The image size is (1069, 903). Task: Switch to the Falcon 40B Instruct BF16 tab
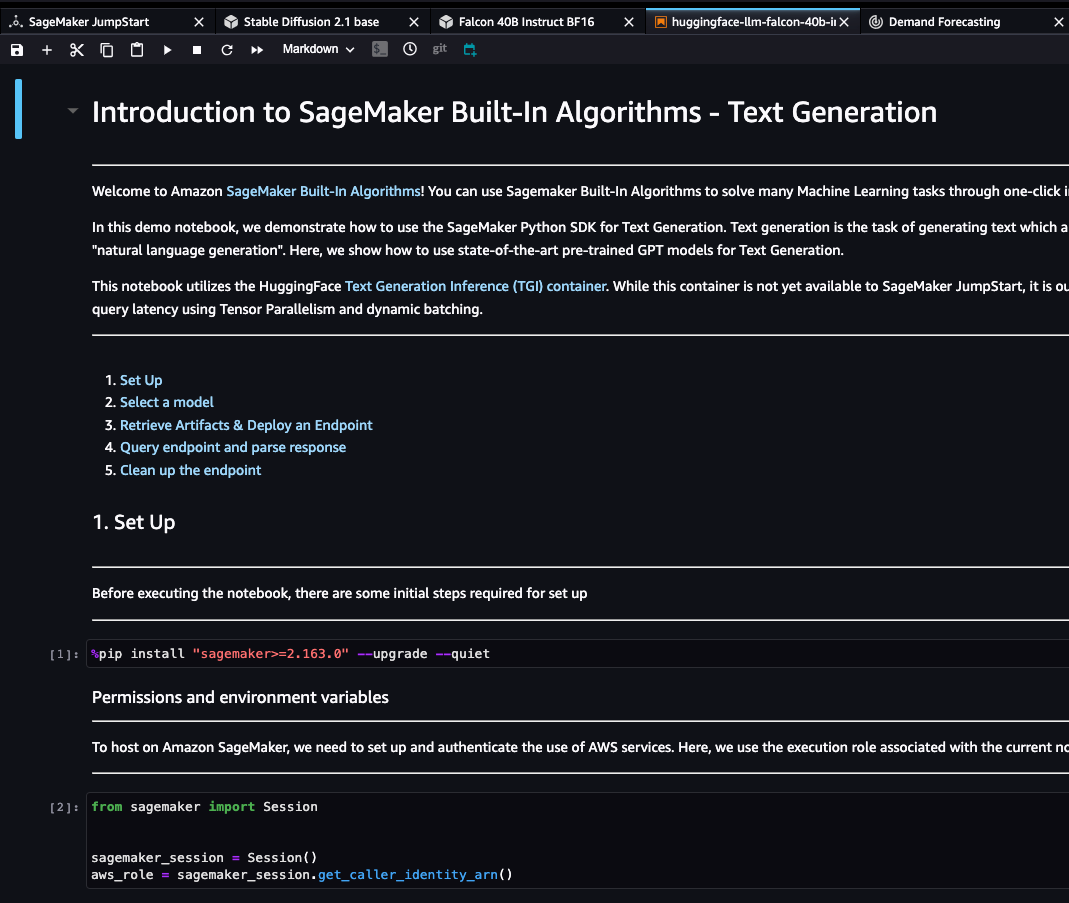click(526, 22)
